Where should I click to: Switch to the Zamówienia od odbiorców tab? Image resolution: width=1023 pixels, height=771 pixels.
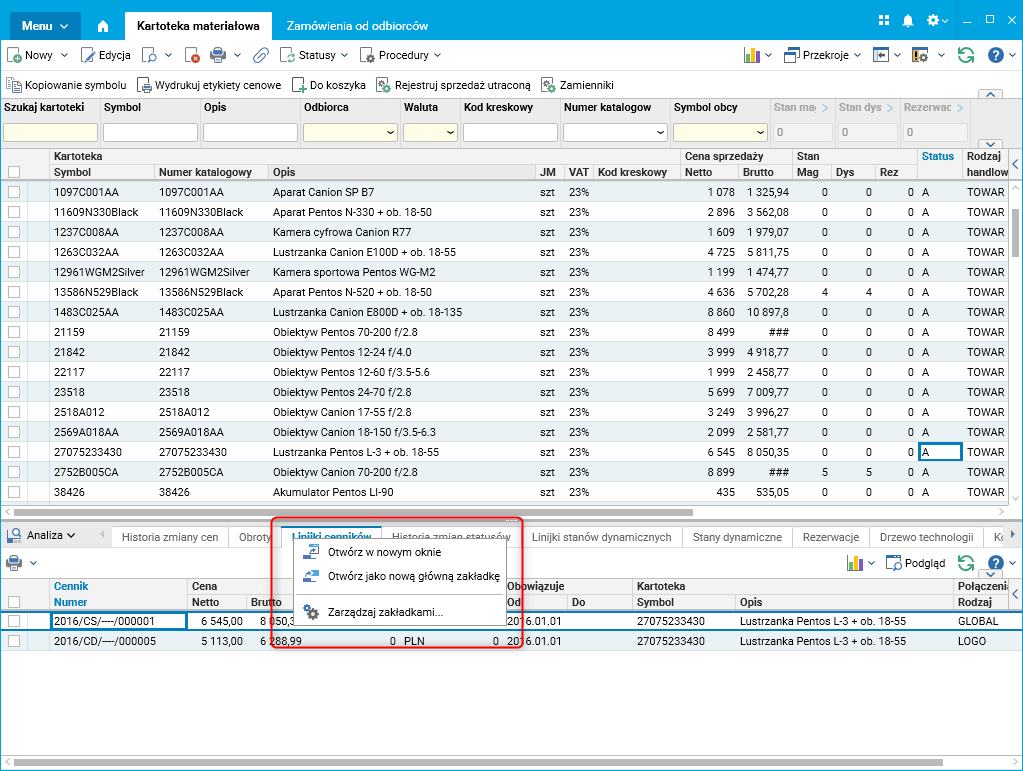click(x=357, y=26)
